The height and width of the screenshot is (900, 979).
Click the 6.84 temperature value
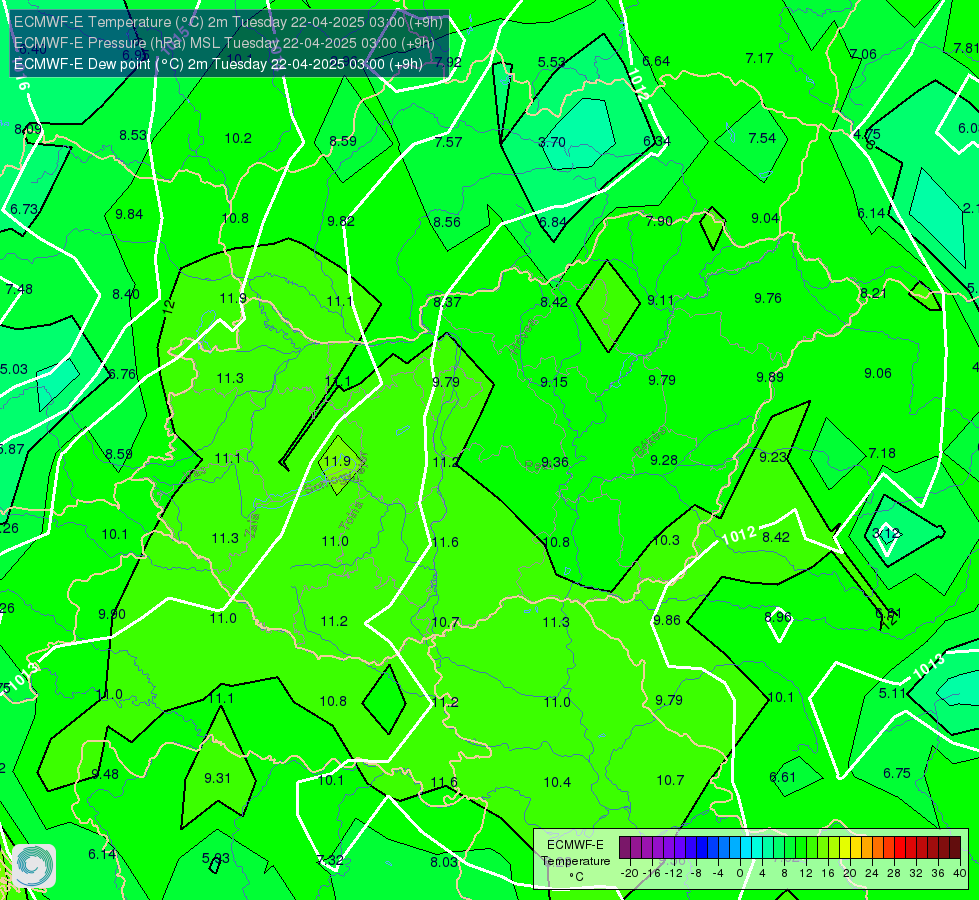(x=553, y=222)
